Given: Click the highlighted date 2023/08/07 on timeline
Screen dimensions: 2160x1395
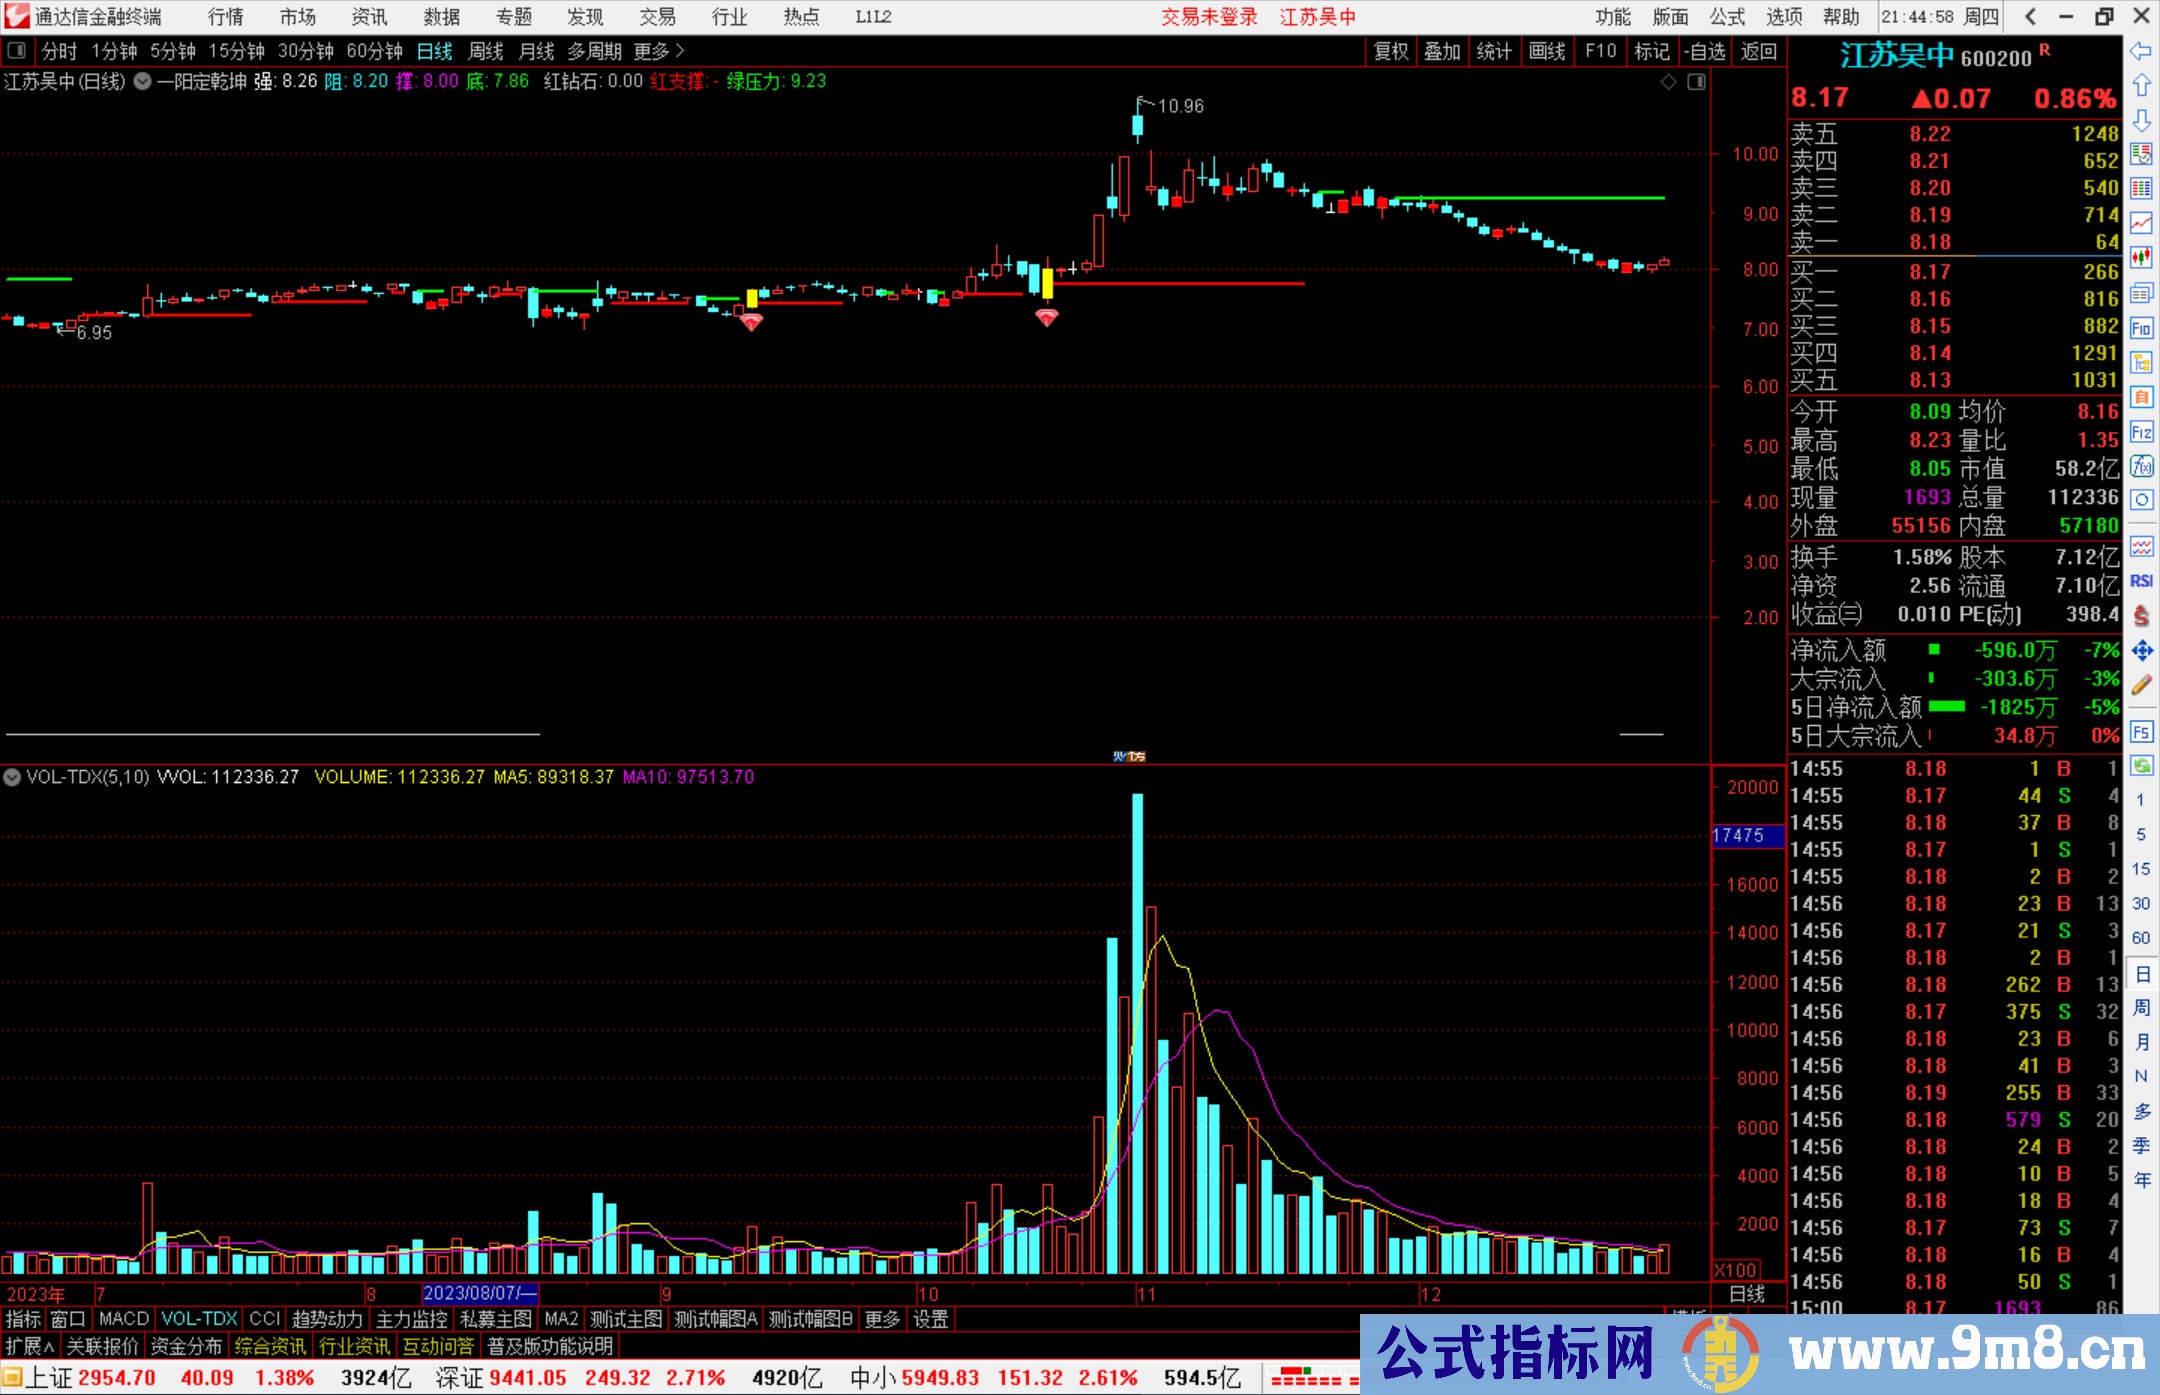Looking at the screenshot, I should tap(480, 1294).
